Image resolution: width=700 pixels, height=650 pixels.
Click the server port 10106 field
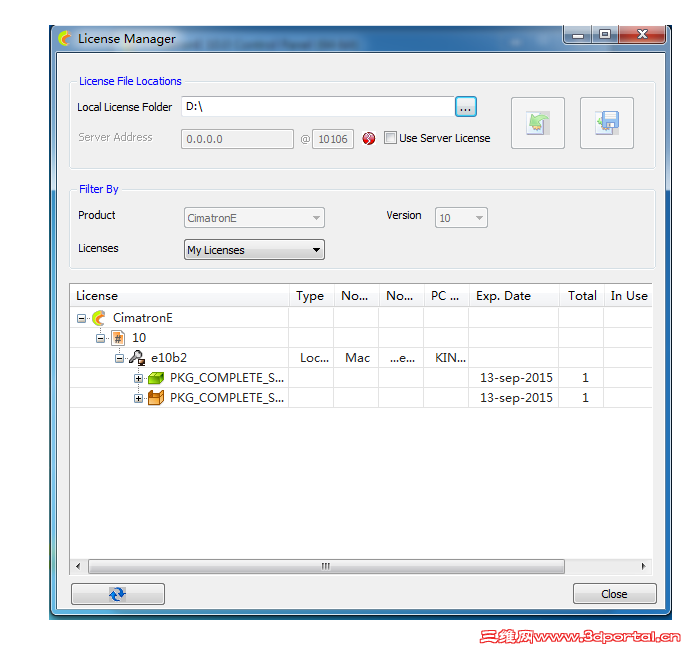[333, 139]
